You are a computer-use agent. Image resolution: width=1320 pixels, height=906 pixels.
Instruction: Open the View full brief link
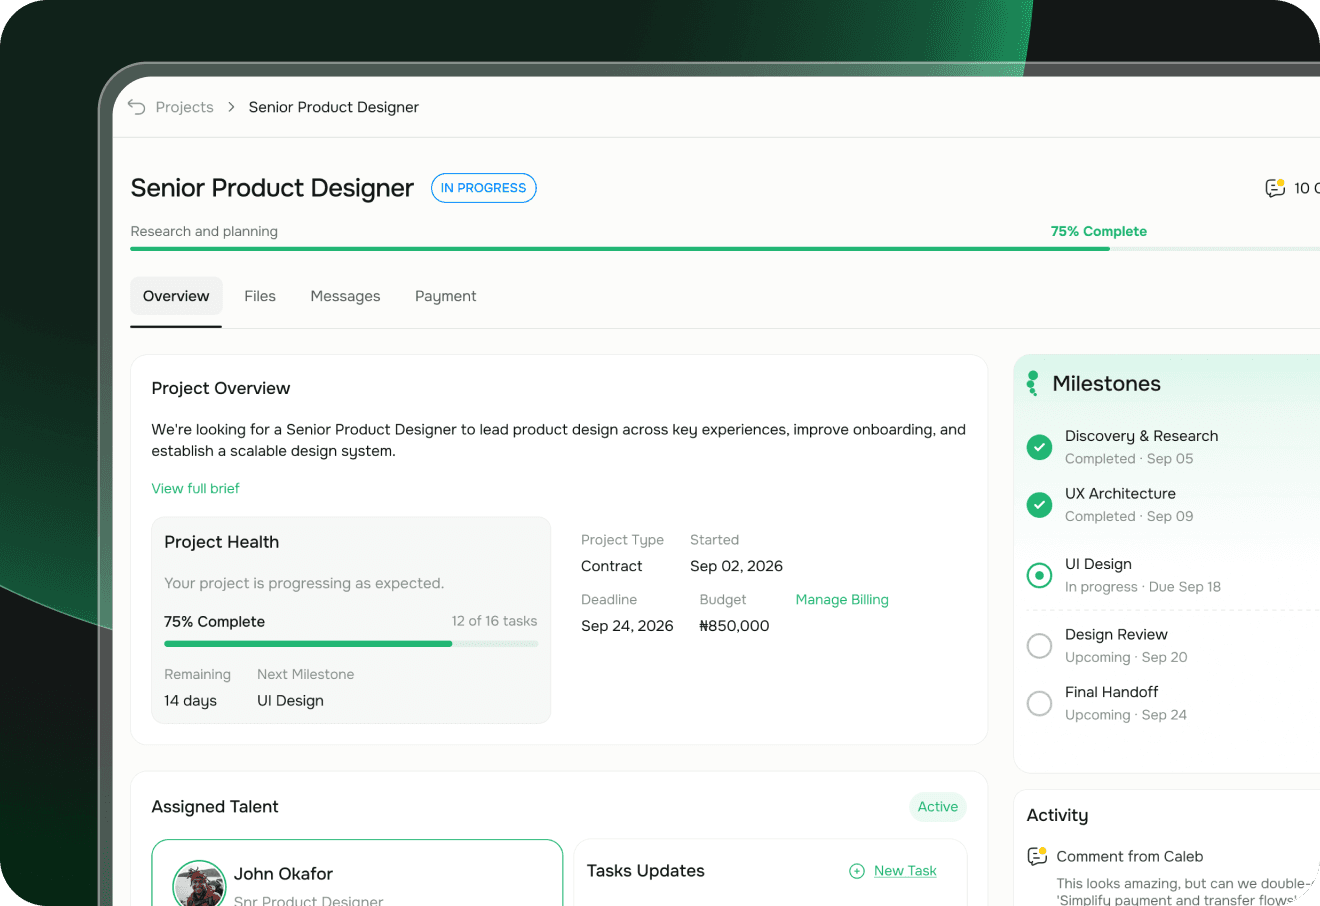(195, 488)
